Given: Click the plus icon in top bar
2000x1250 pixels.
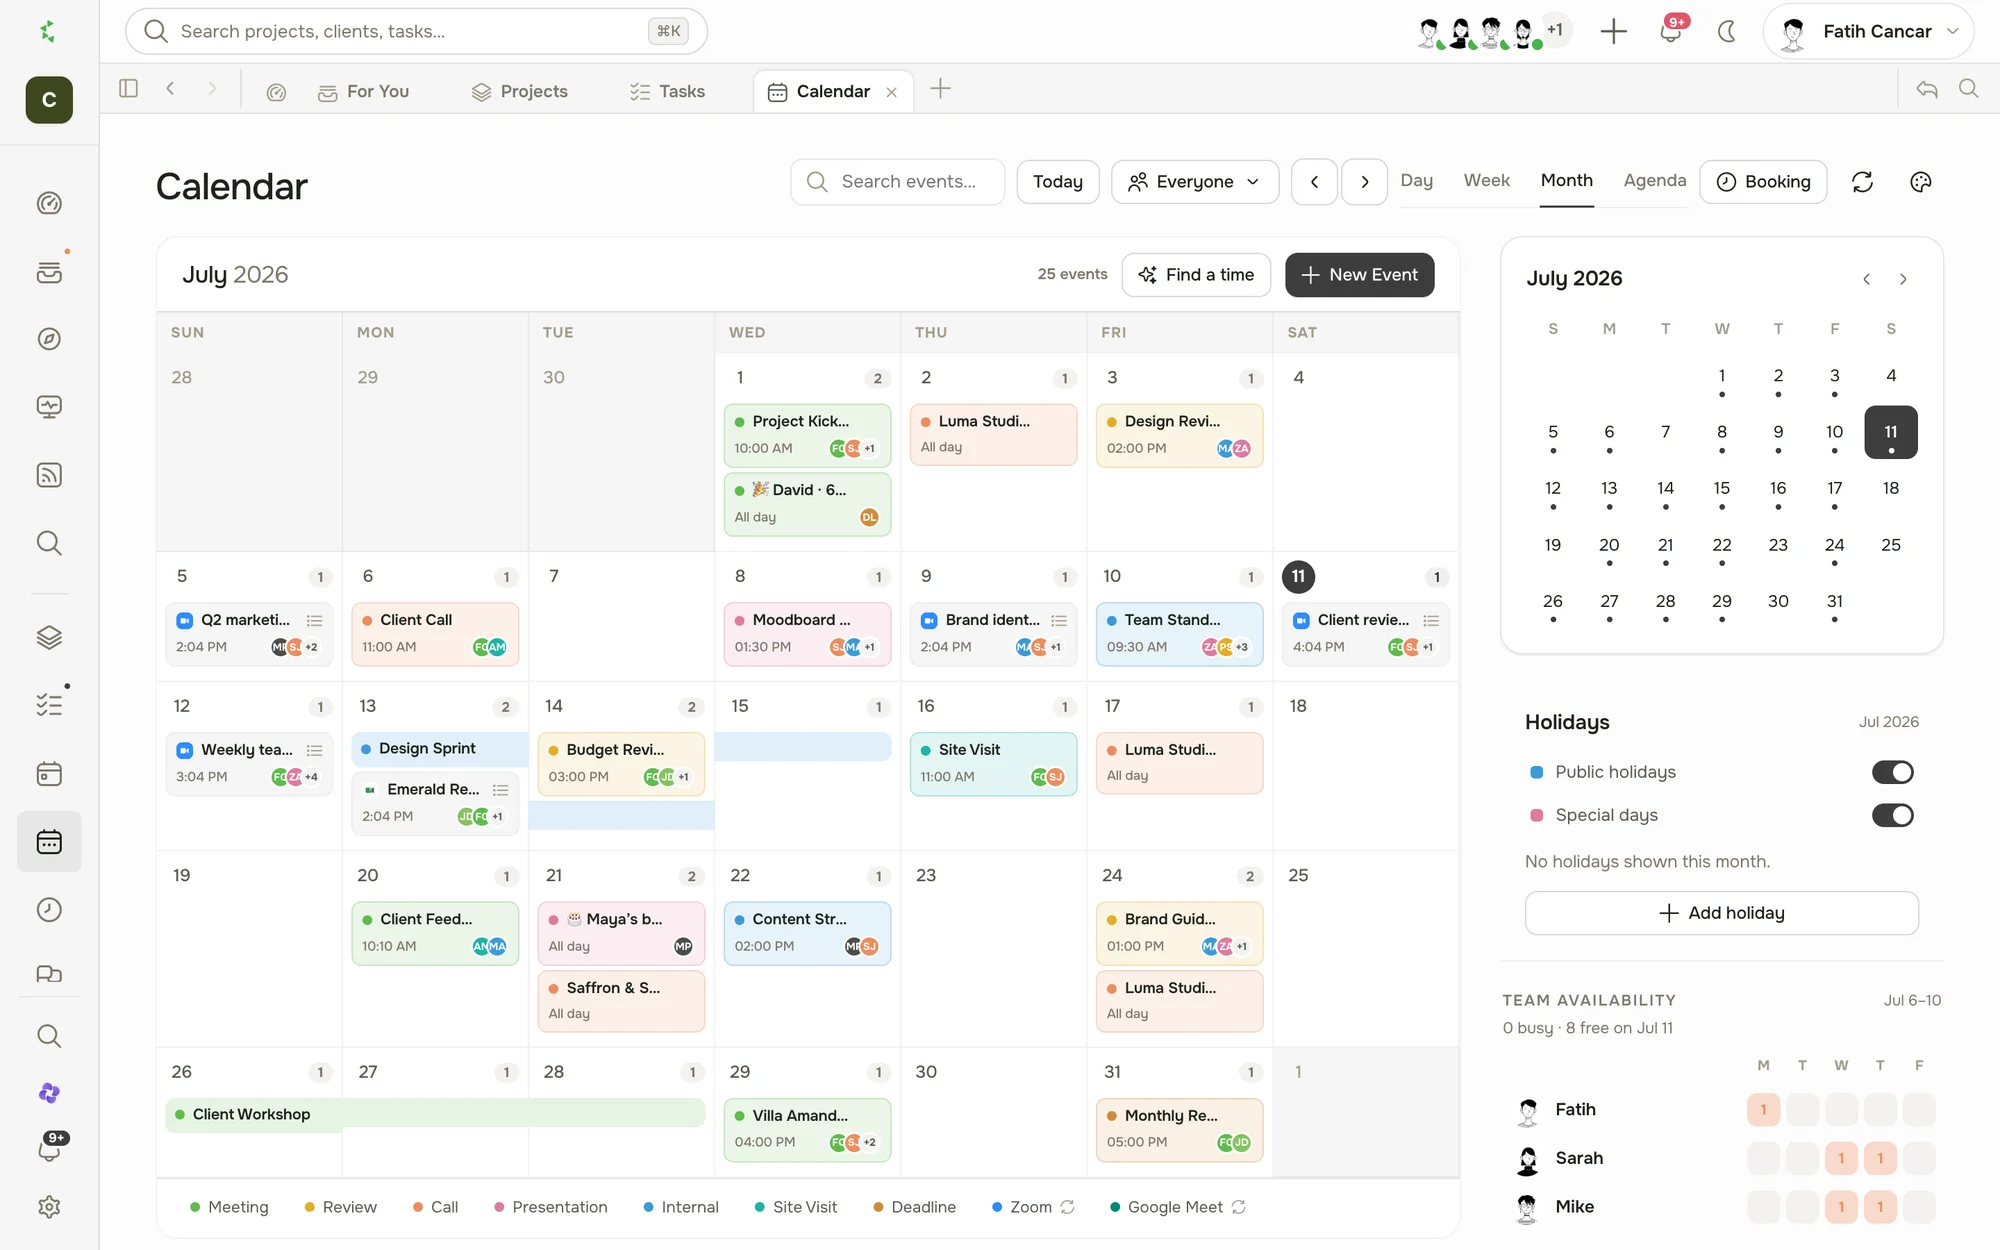Looking at the screenshot, I should pos(1613,31).
